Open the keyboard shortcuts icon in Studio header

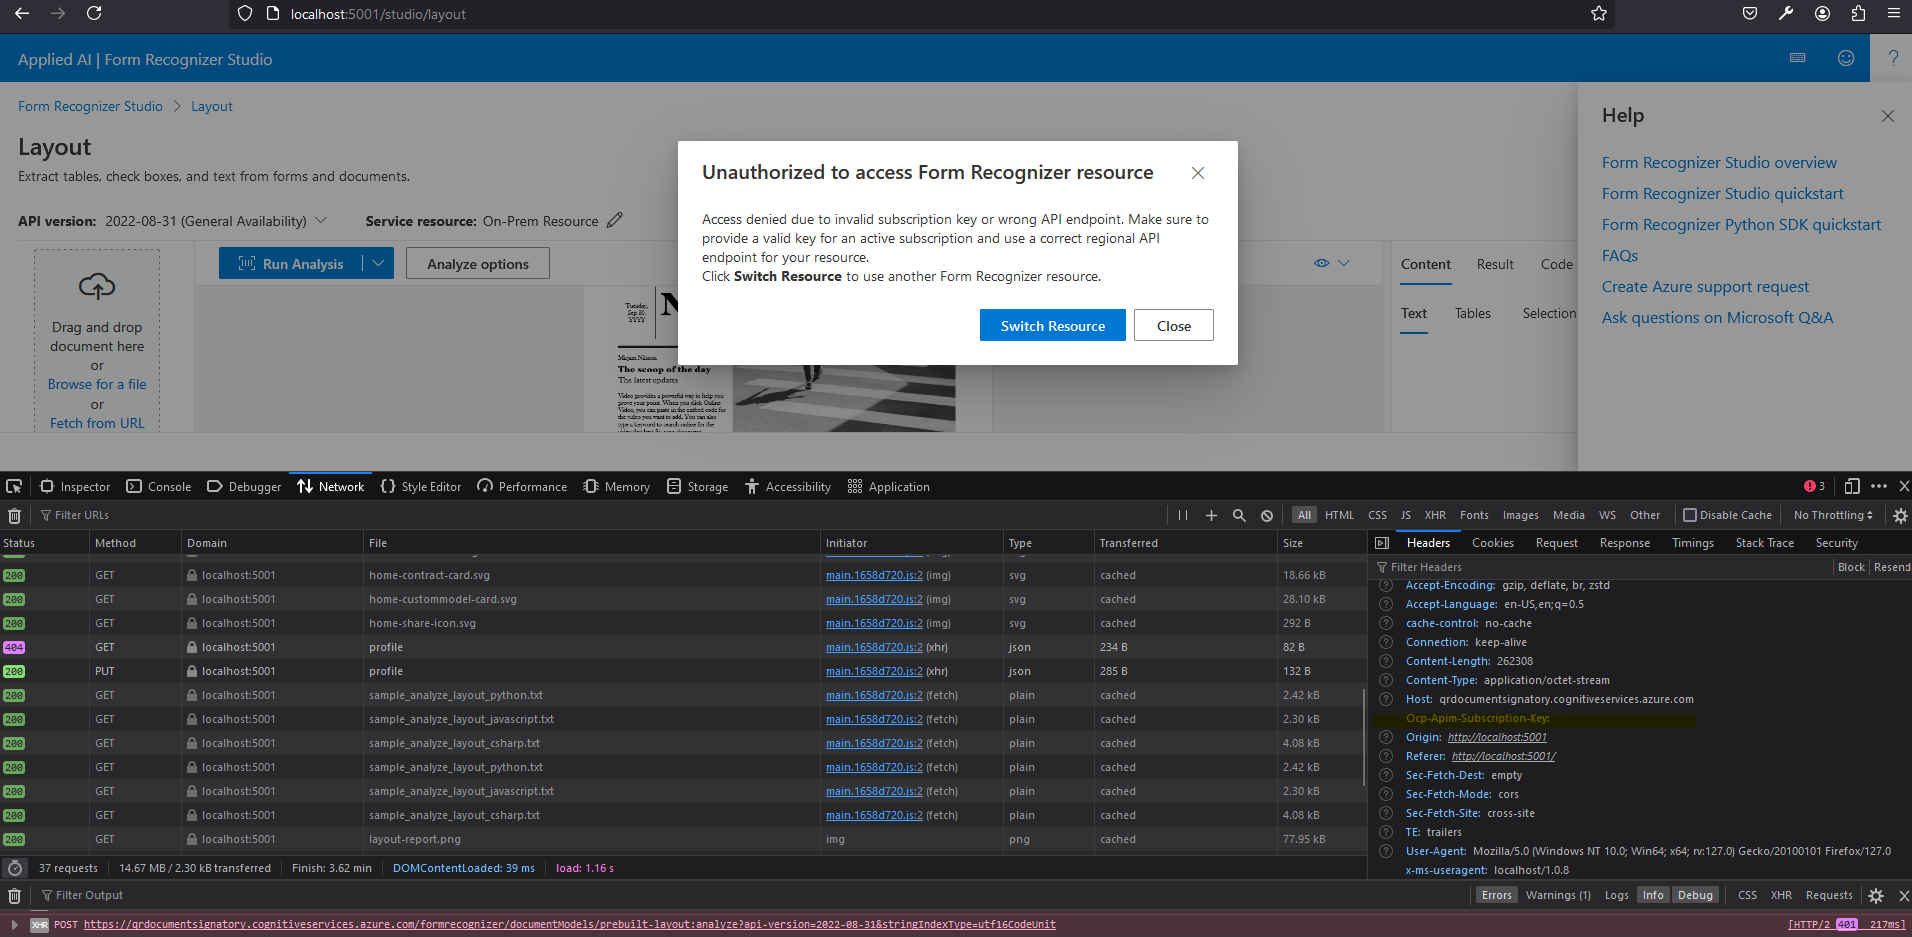pyautogui.click(x=1798, y=58)
